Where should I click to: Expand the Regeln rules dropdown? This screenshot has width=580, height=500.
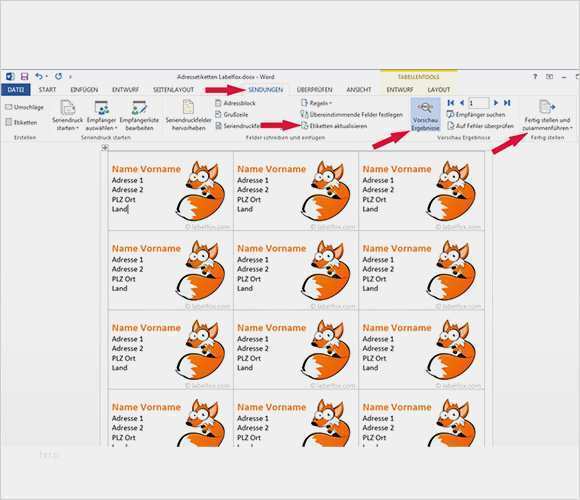pyautogui.click(x=317, y=103)
